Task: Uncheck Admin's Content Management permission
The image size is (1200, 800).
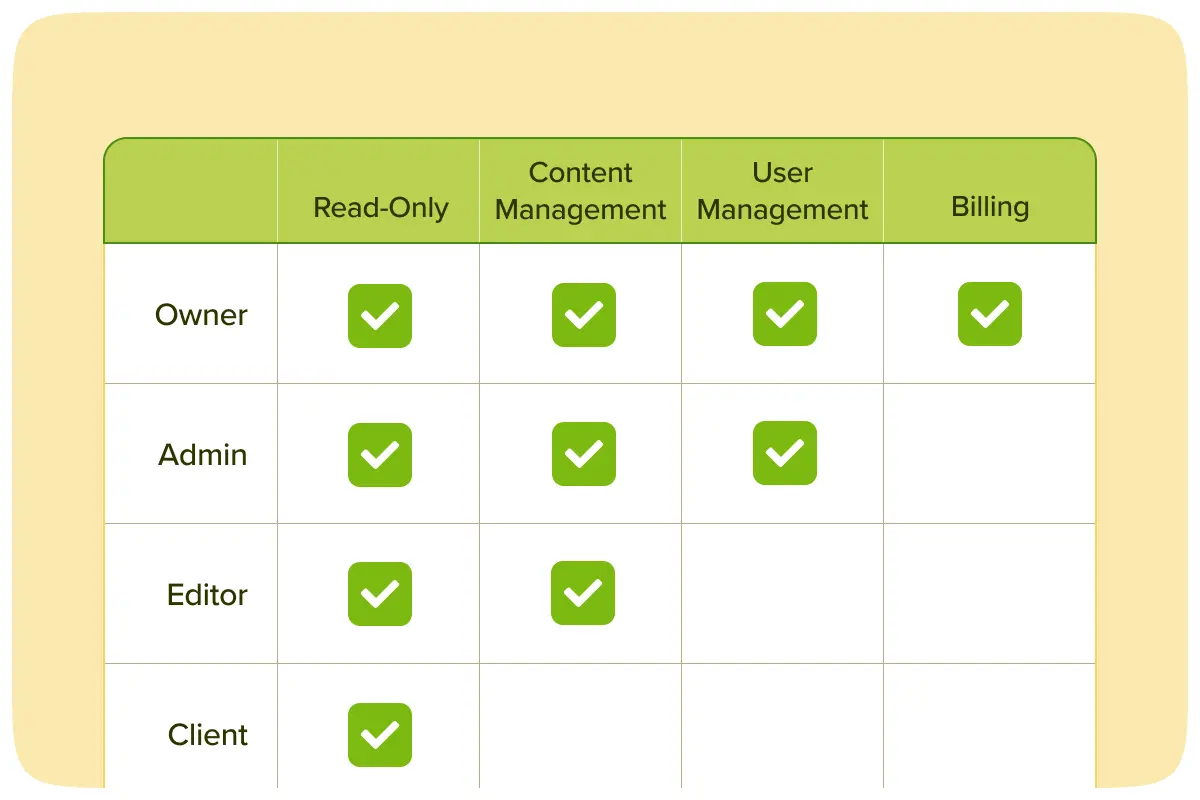Action: pyautogui.click(x=584, y=455)
